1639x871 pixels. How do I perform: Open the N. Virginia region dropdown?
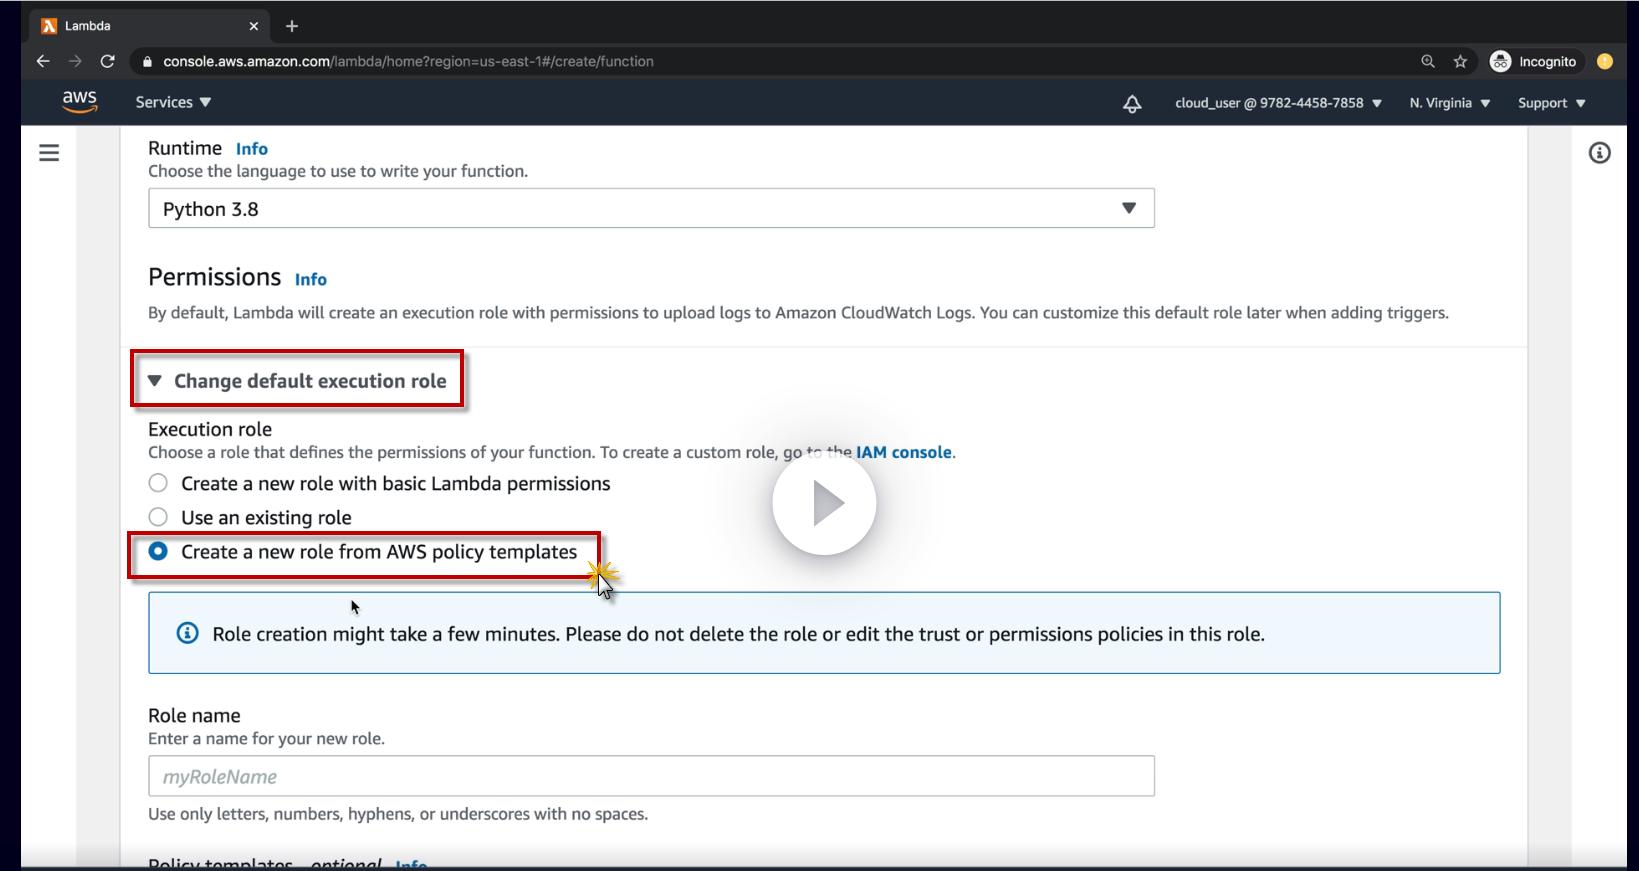(1449, 103)
